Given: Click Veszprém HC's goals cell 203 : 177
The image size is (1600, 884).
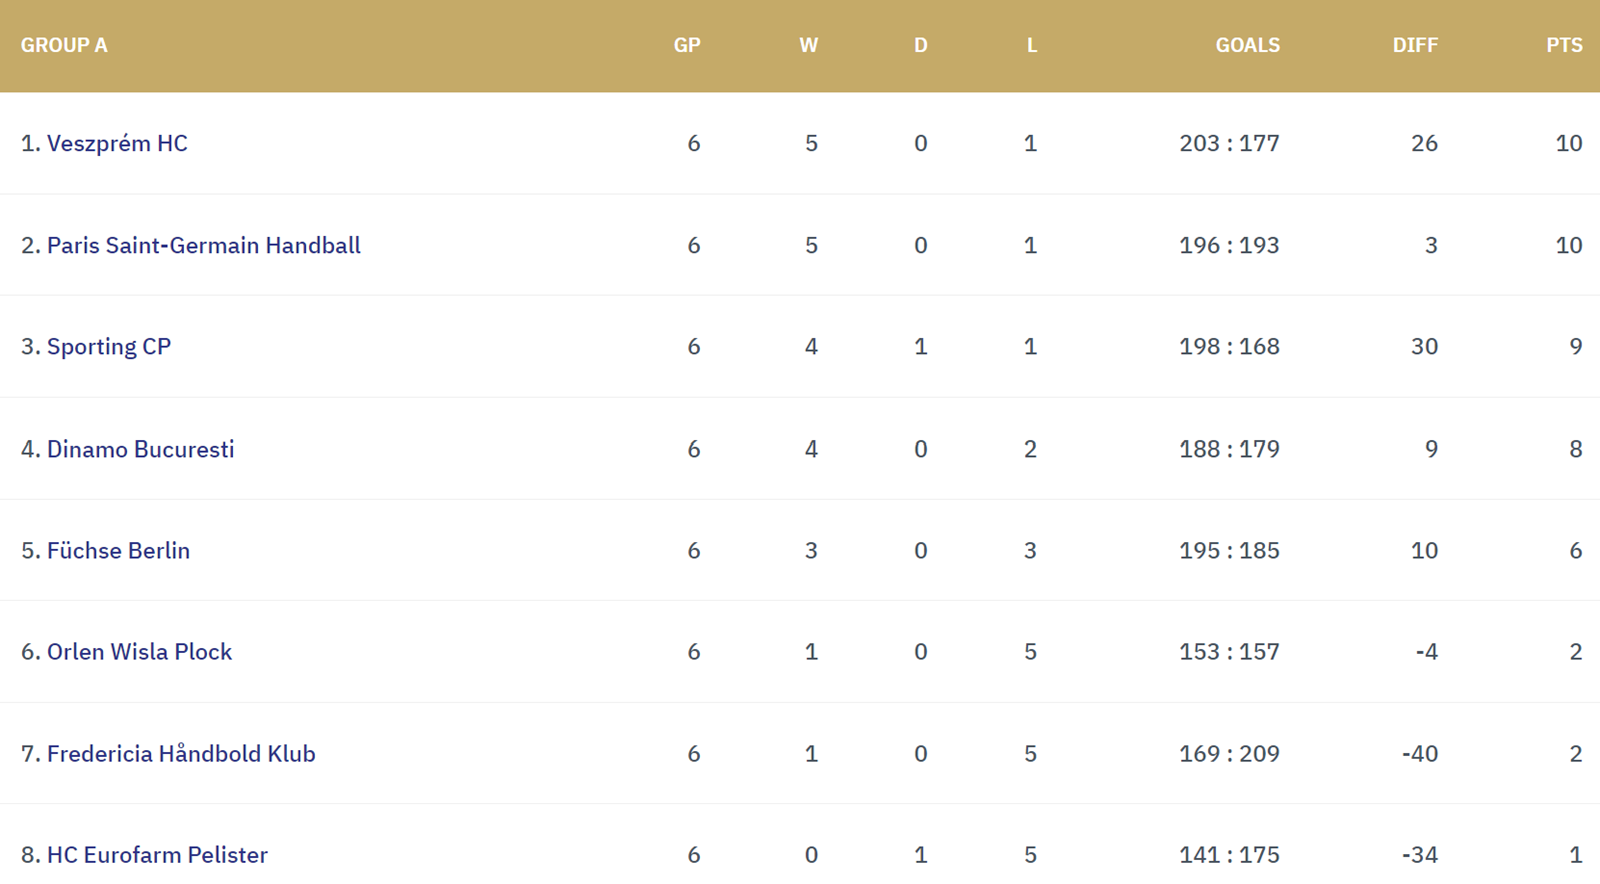Looking at the screenshot, I should [1229, 143].
